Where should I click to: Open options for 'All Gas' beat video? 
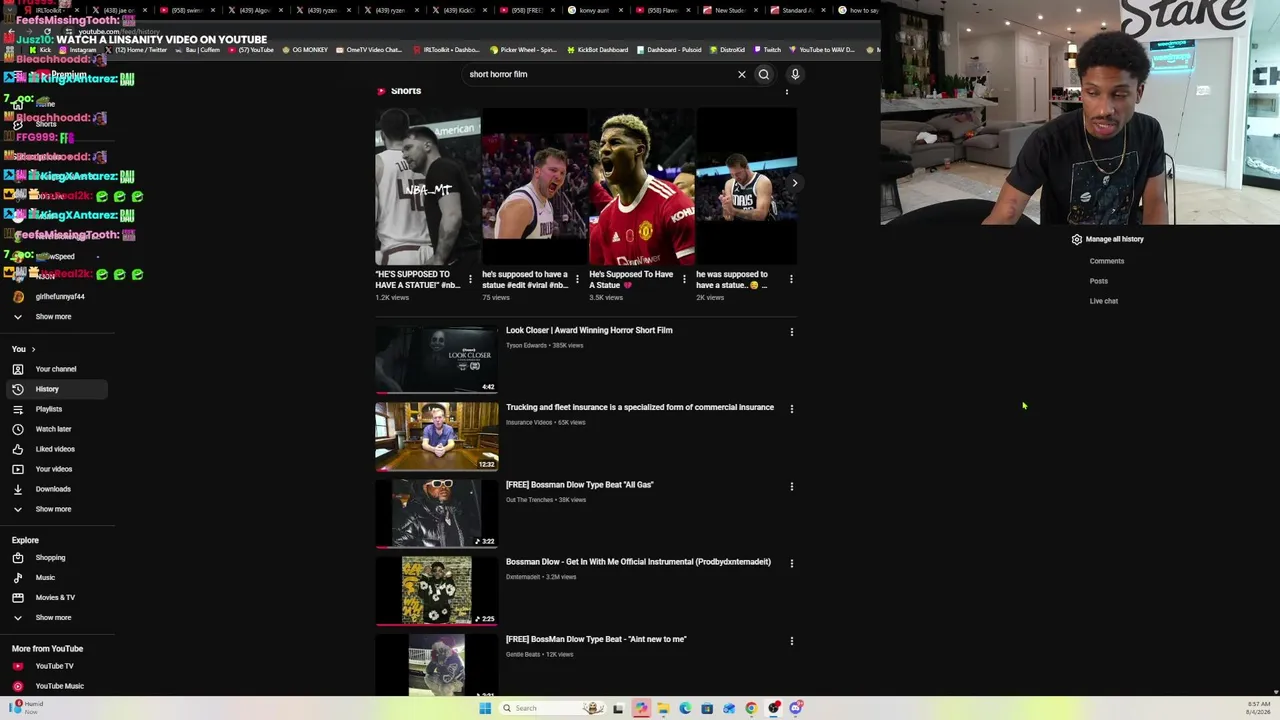[792, 486]
